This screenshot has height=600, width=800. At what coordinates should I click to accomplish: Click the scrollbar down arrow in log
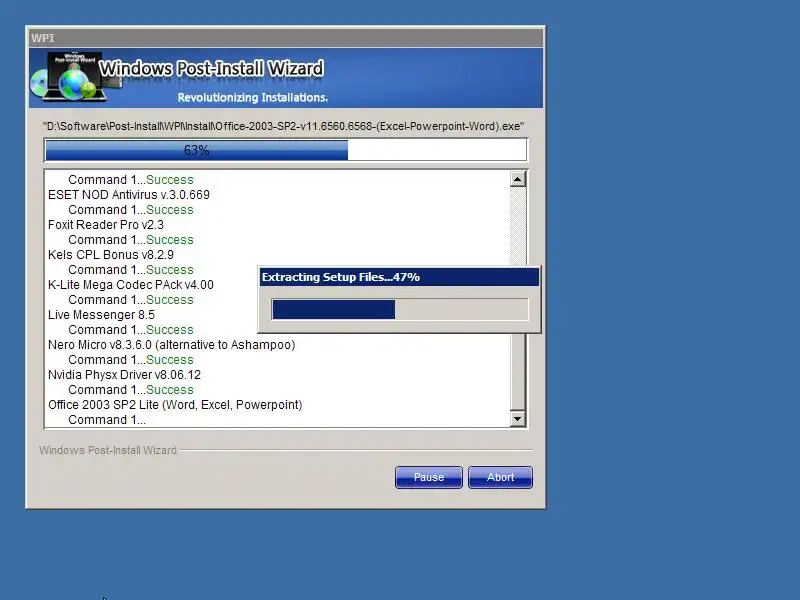[517, 419]
